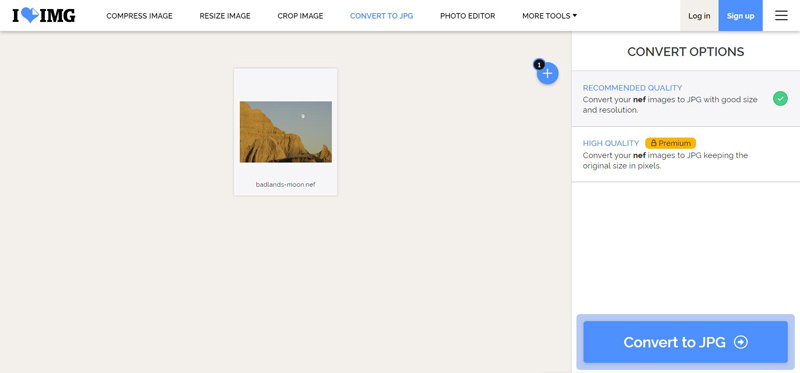800x373 pixels.
Task: Click green checkmark for Recommended Quality
Action: click(780, 98)
